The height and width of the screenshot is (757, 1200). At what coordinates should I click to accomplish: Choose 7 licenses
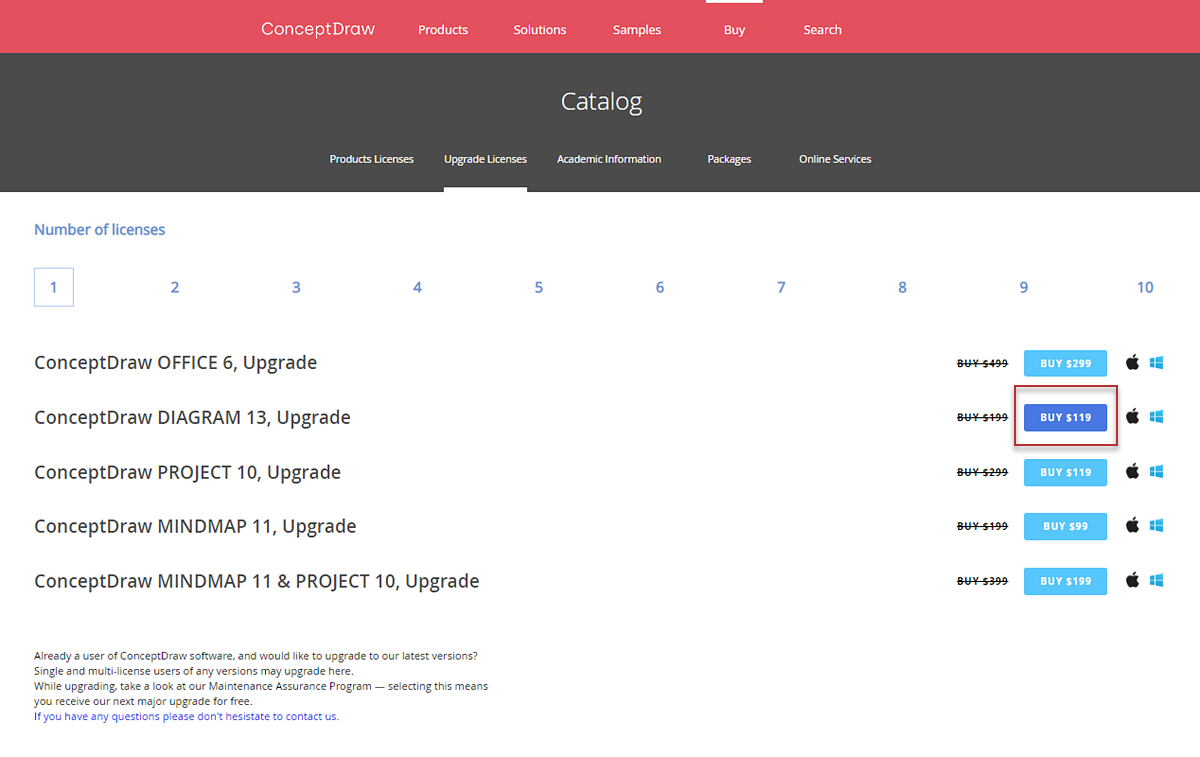781,287
